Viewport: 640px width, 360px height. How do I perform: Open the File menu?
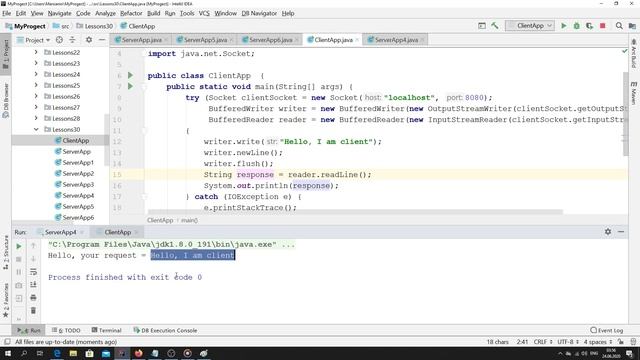7,13
